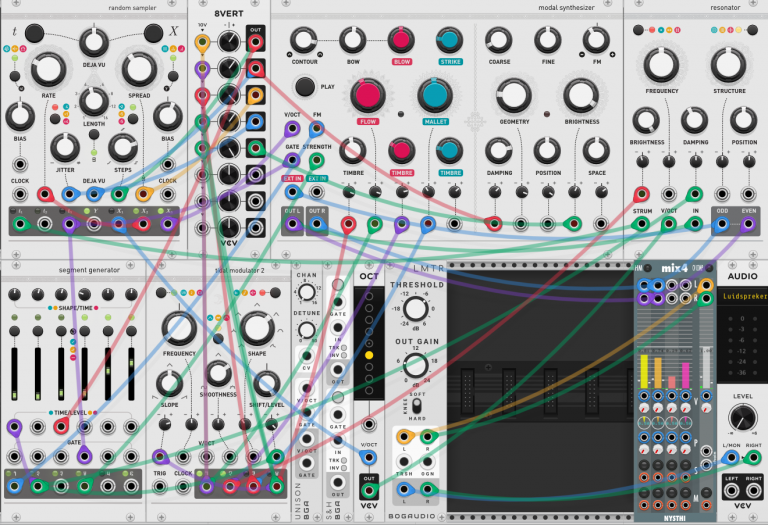Click the t1 output jack on the random sampler
768x525 pixels.
[x=20, y=224]
